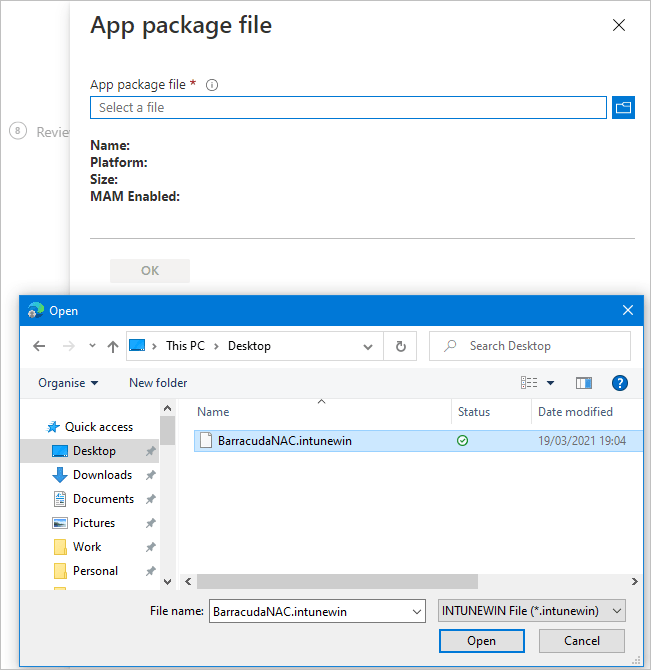
Task: Click New folder
Action: (x=158, y=383)
